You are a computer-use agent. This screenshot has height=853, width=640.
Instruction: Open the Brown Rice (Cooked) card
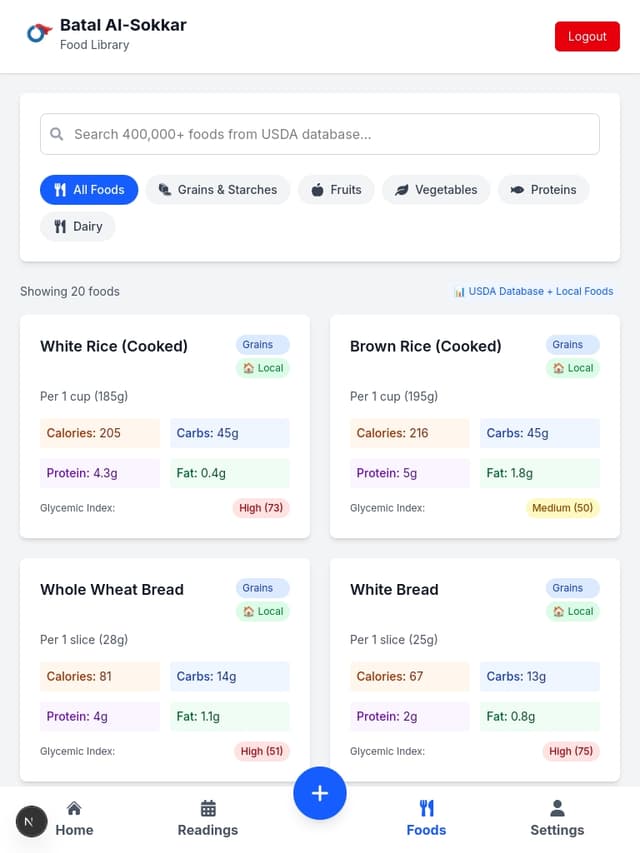click(x=475, y=426)
